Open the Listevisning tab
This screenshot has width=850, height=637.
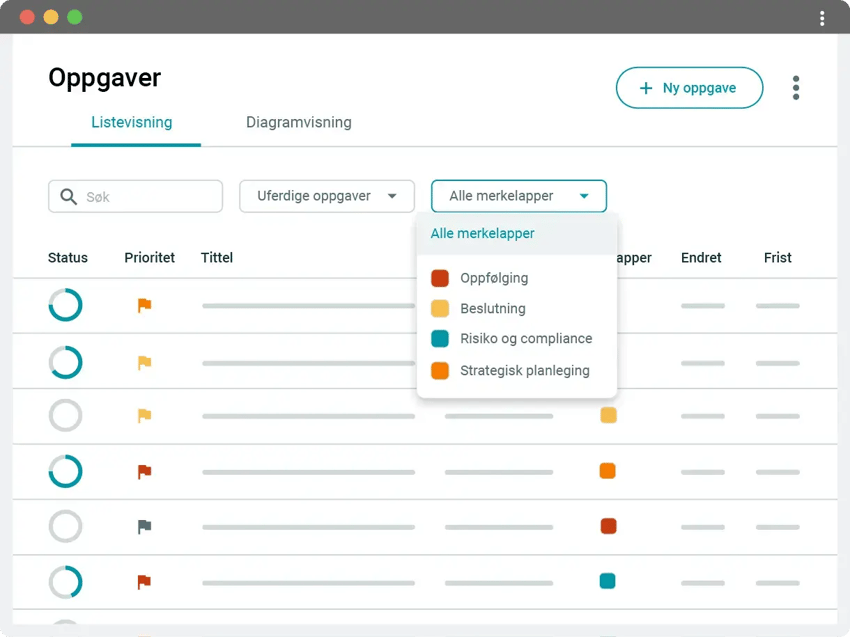click(132, 123)
